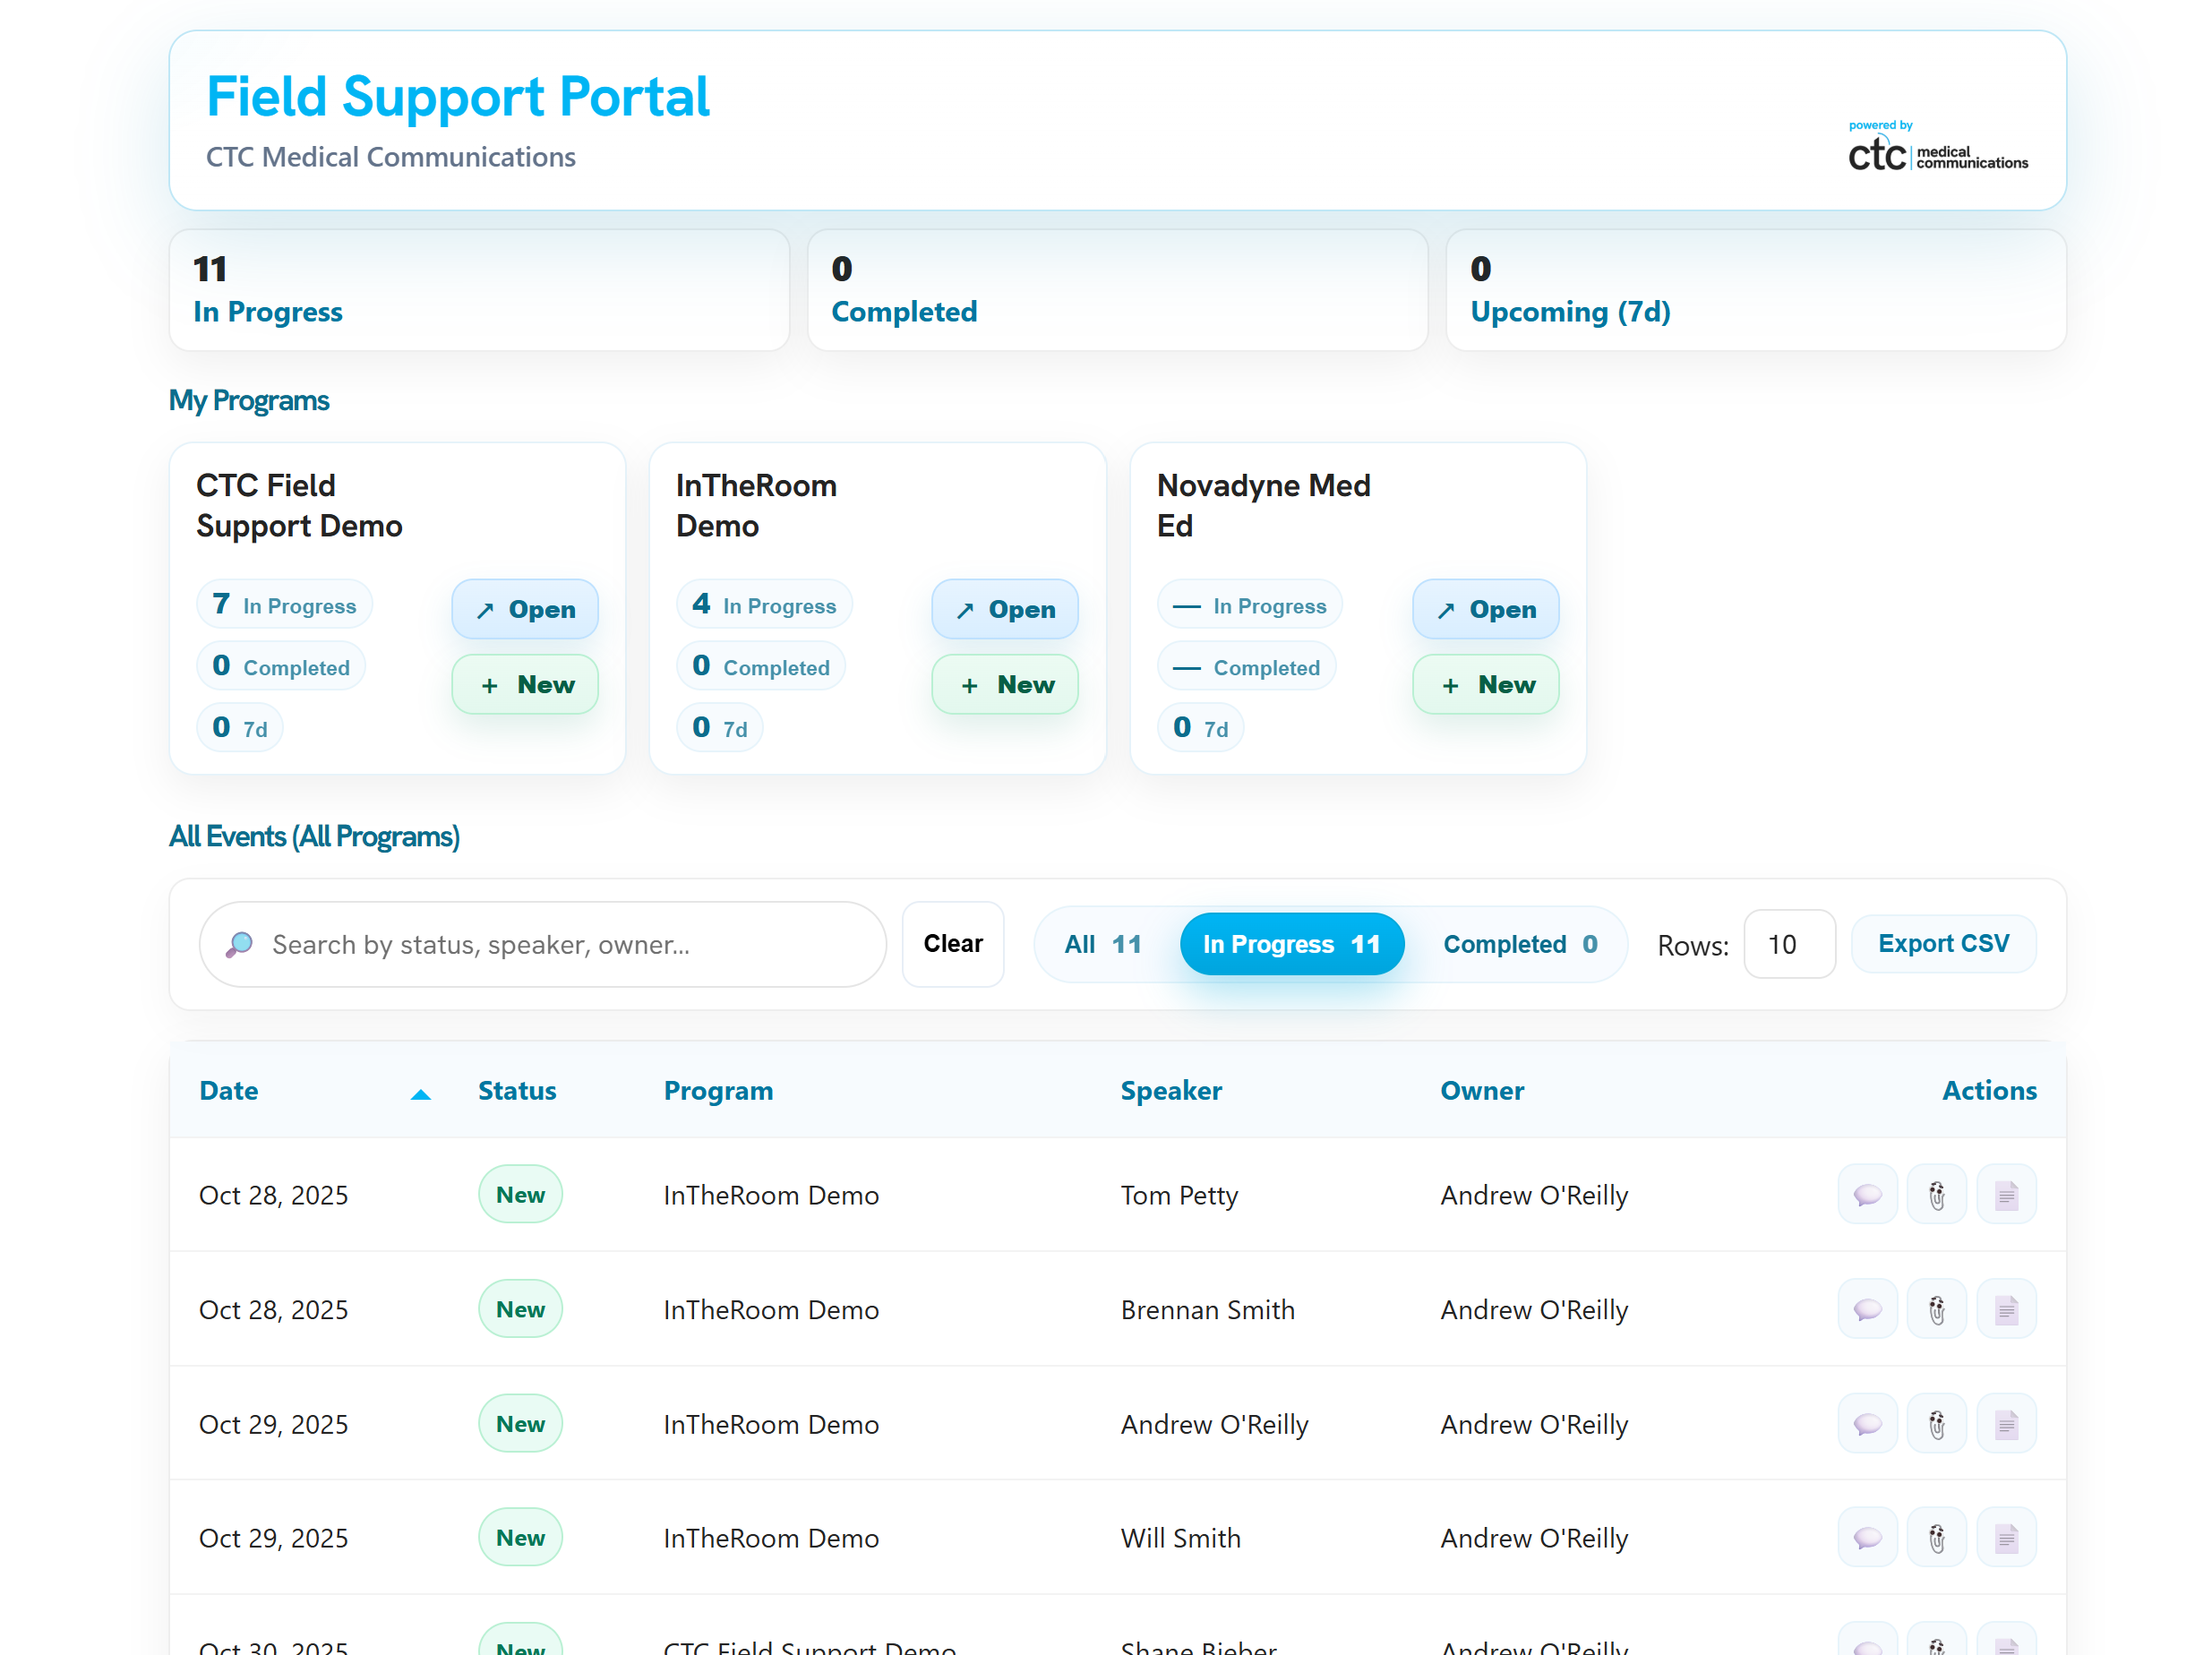
Task: Switch to the In Progress 11 filter tab
Action: 1292,943
